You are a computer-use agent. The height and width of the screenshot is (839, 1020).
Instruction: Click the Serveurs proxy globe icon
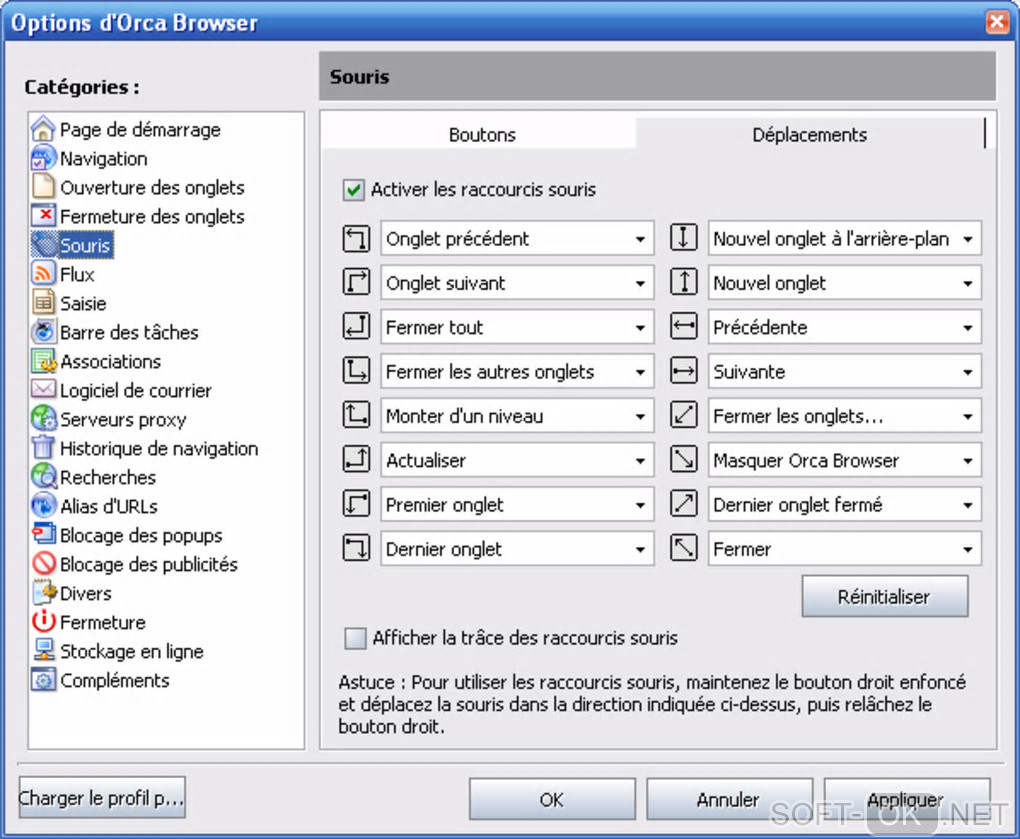point(43,419)
